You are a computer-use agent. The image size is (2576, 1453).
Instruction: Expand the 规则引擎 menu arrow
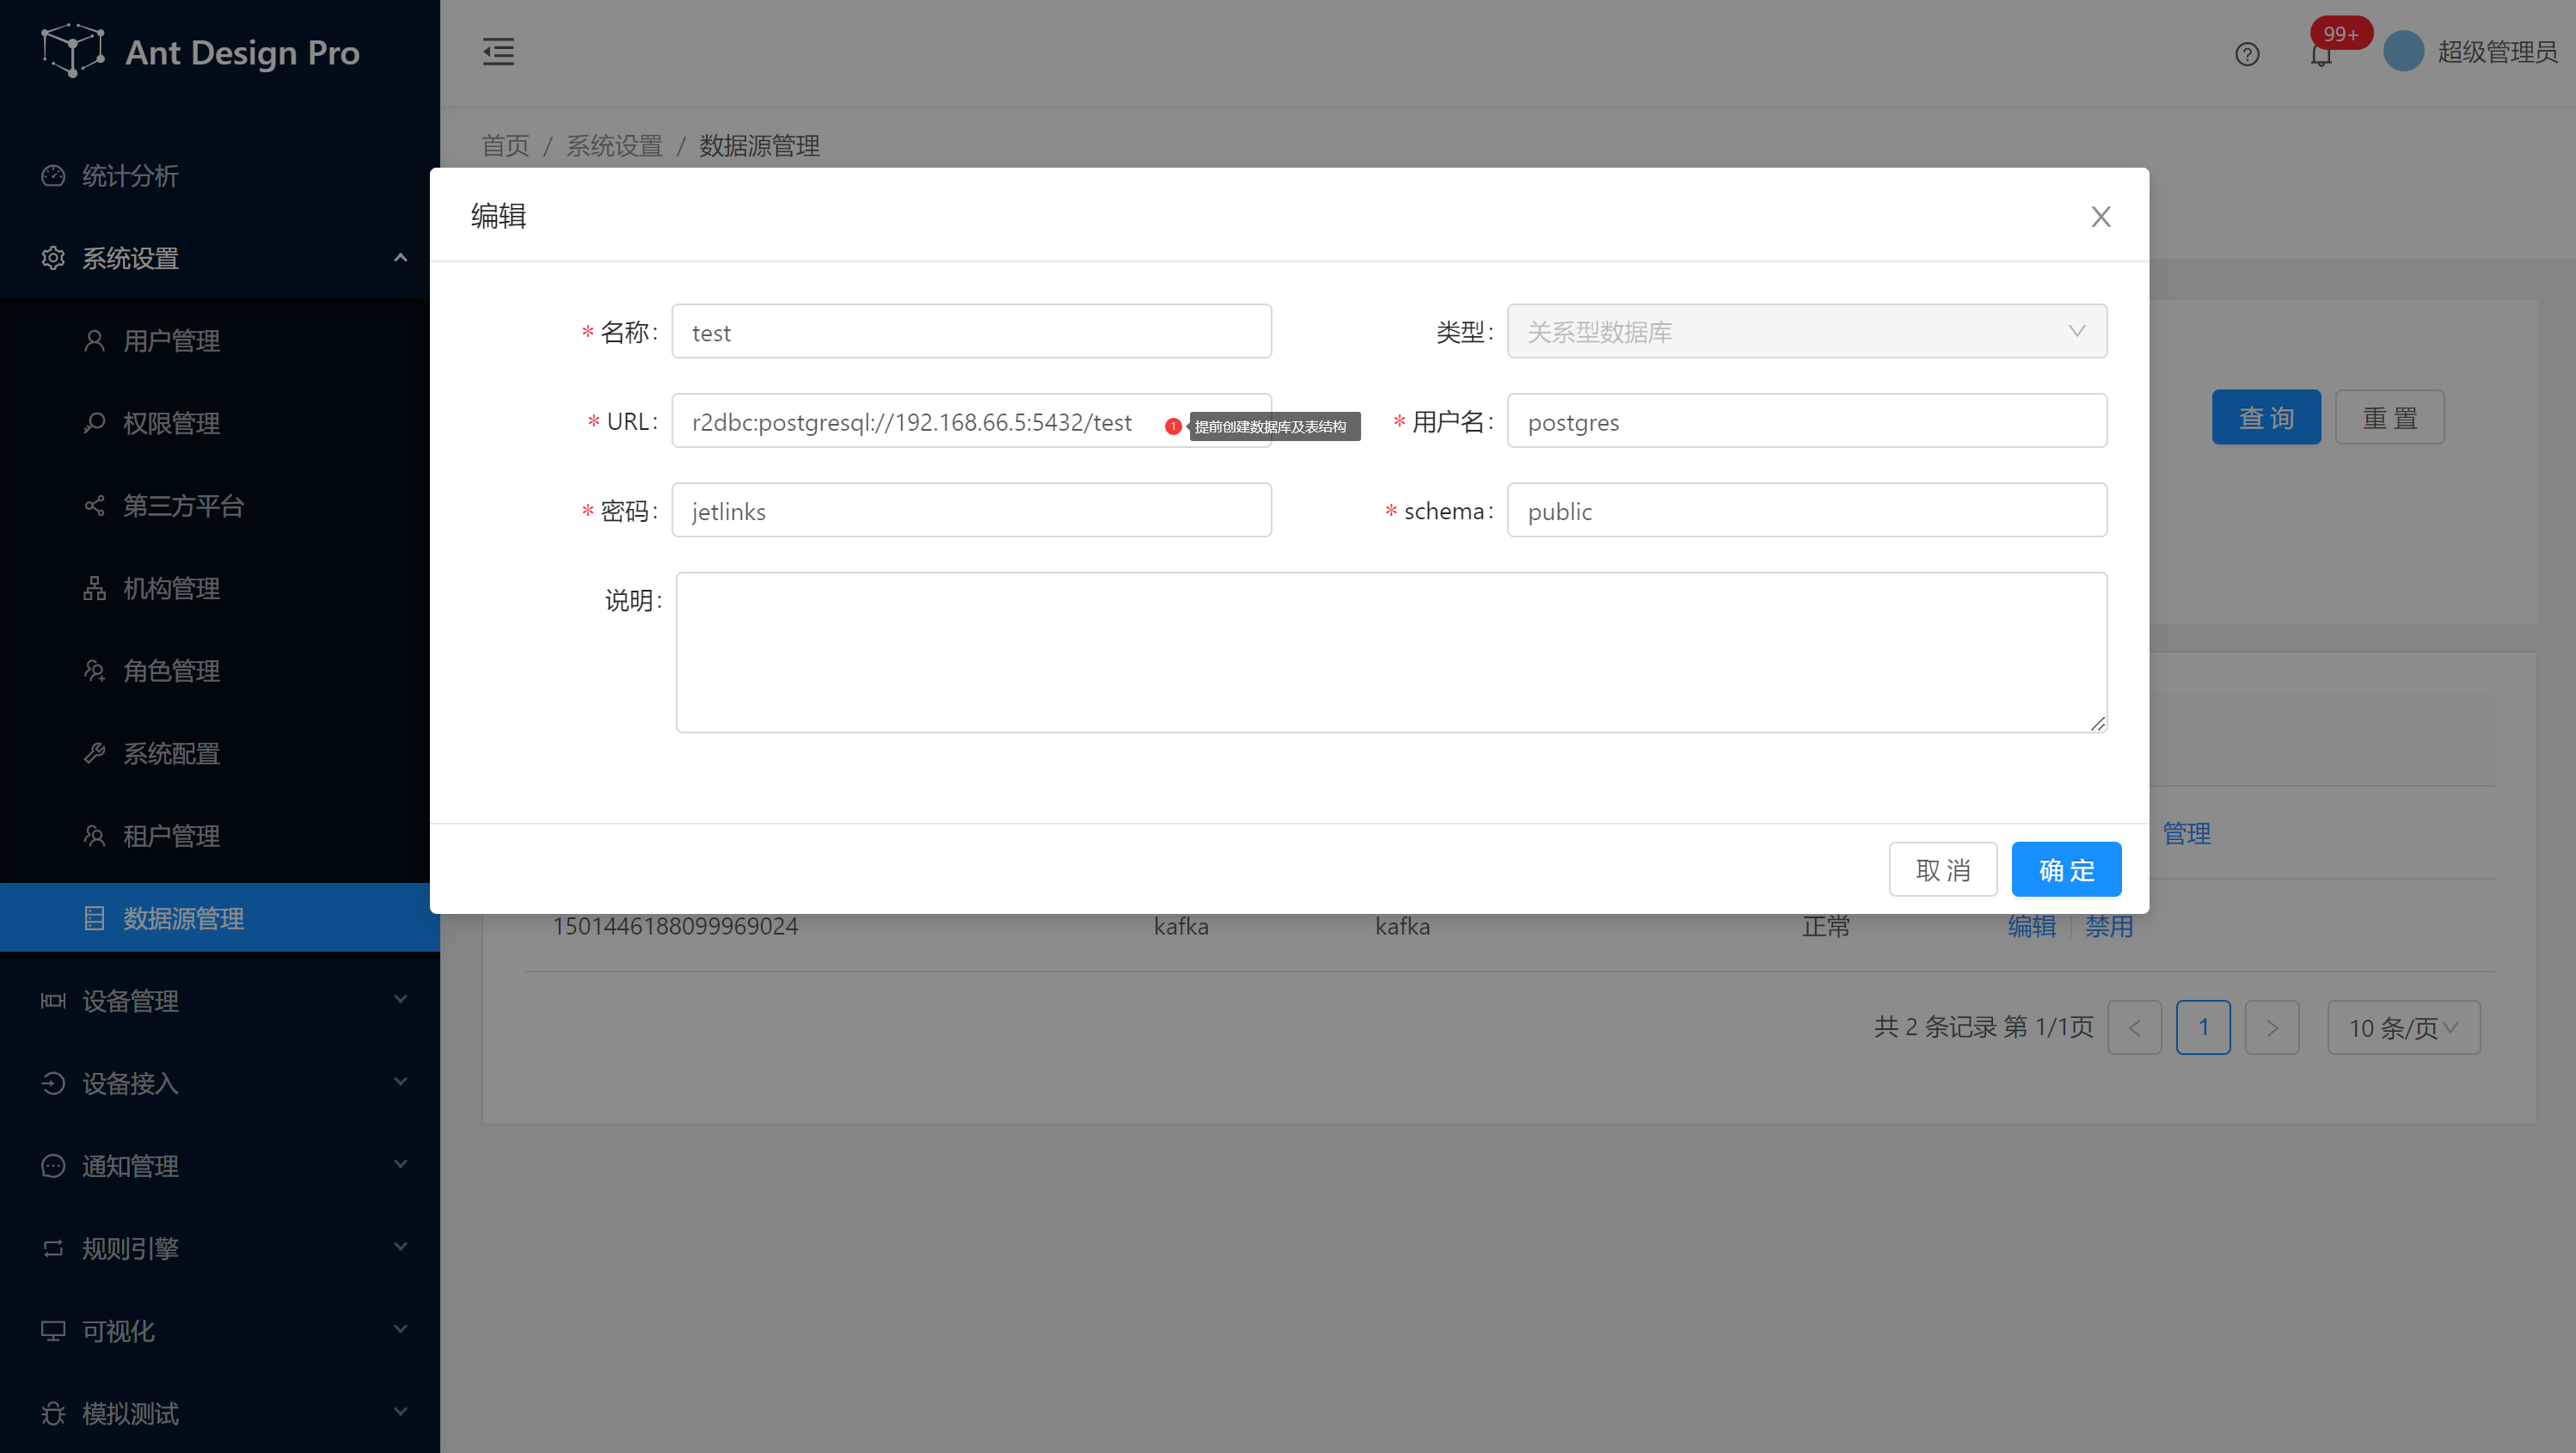point(400,1247)
